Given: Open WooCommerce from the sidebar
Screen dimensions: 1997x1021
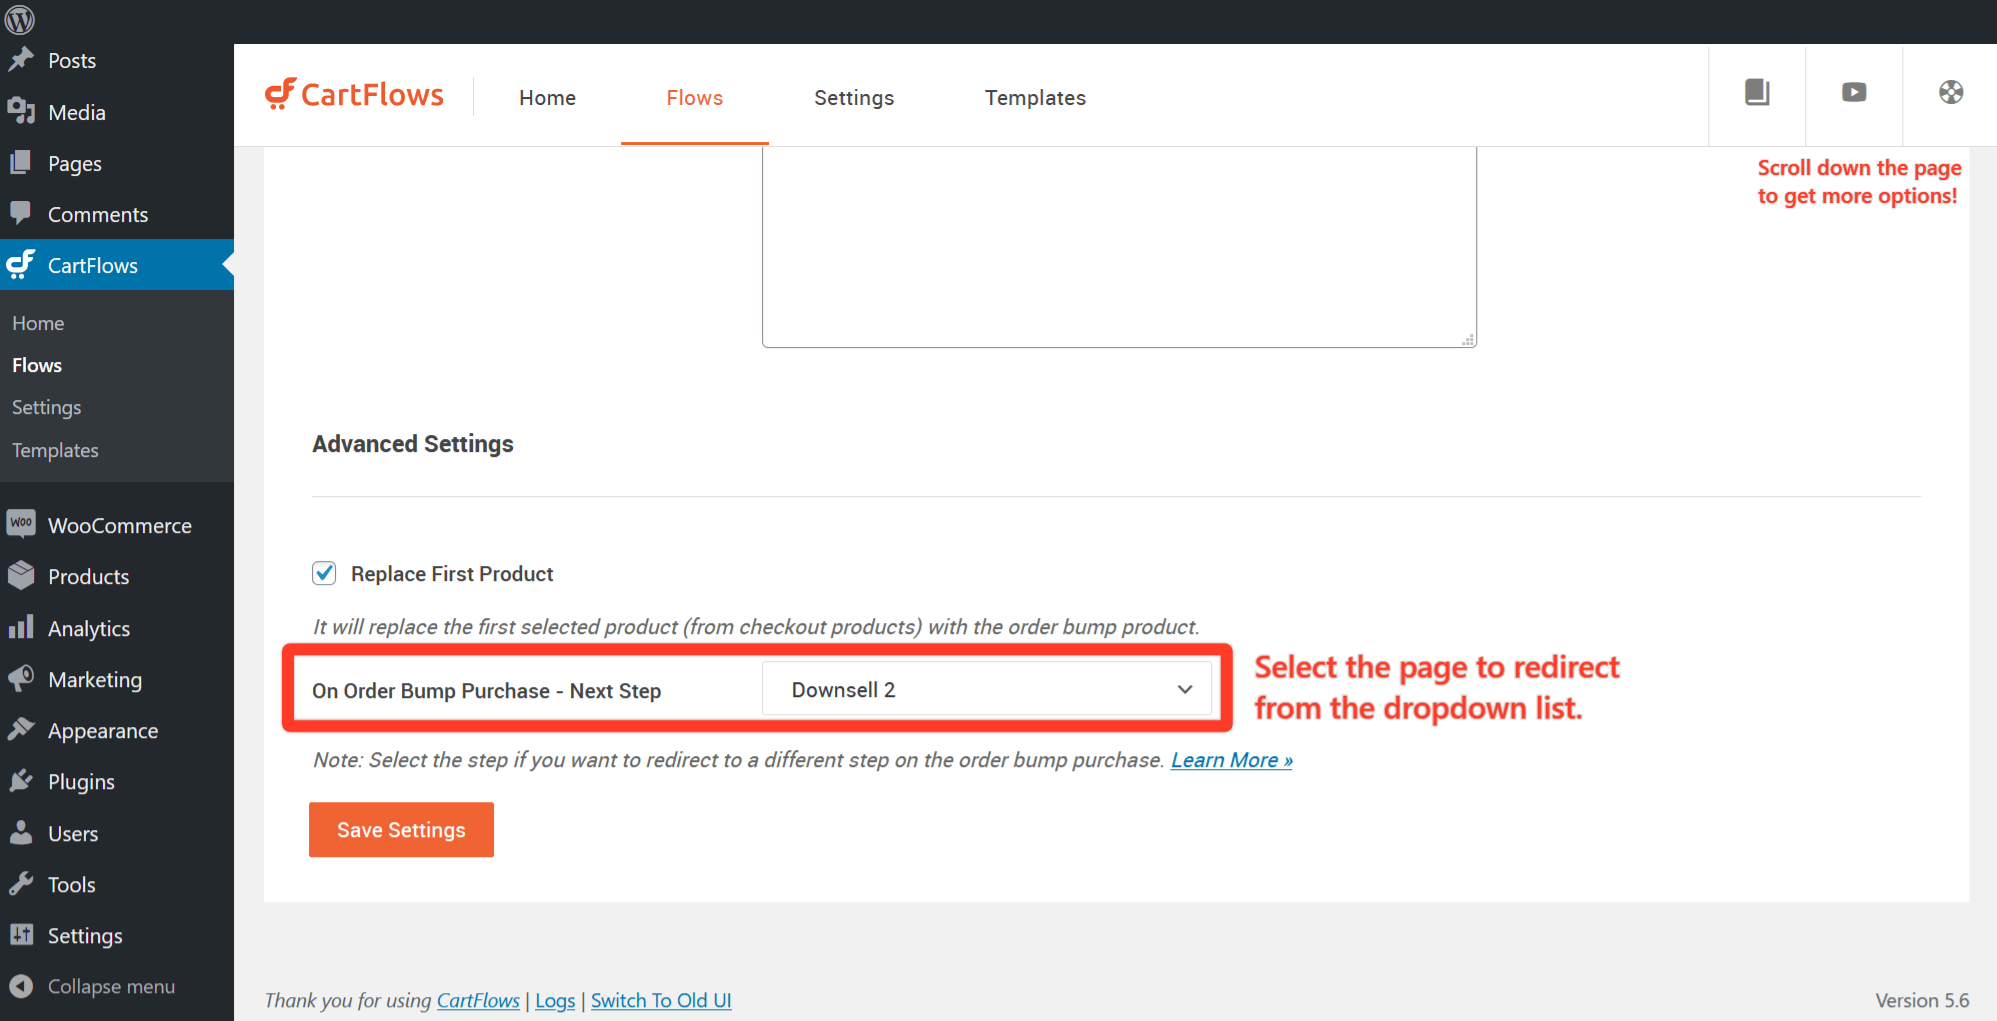Looking at the screenshot, I should [x=119, y=526].
